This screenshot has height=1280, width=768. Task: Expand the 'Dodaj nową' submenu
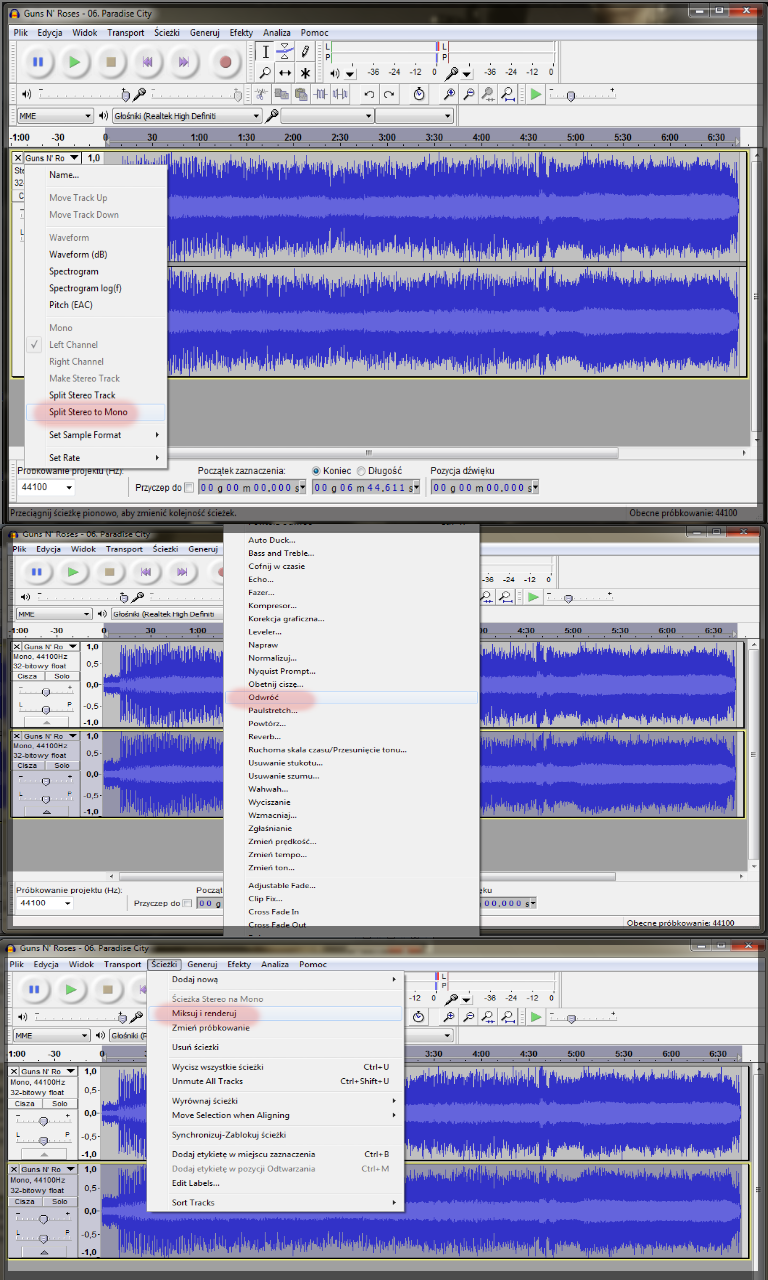click(275, 979)
